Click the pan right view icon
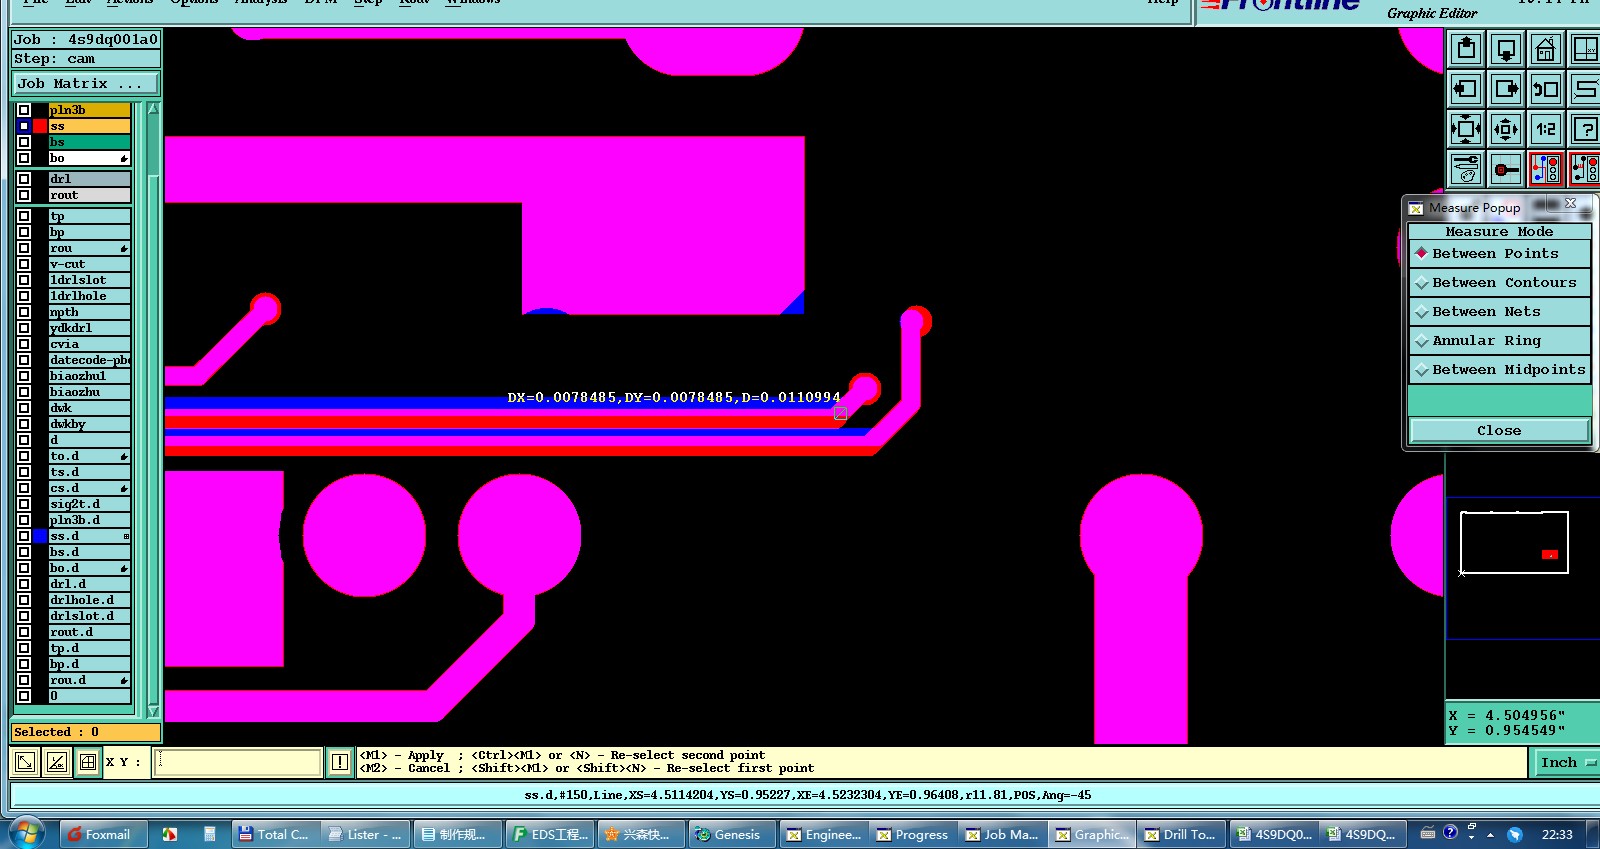This screenshot has width=1600, height=849. [1506, 88]
